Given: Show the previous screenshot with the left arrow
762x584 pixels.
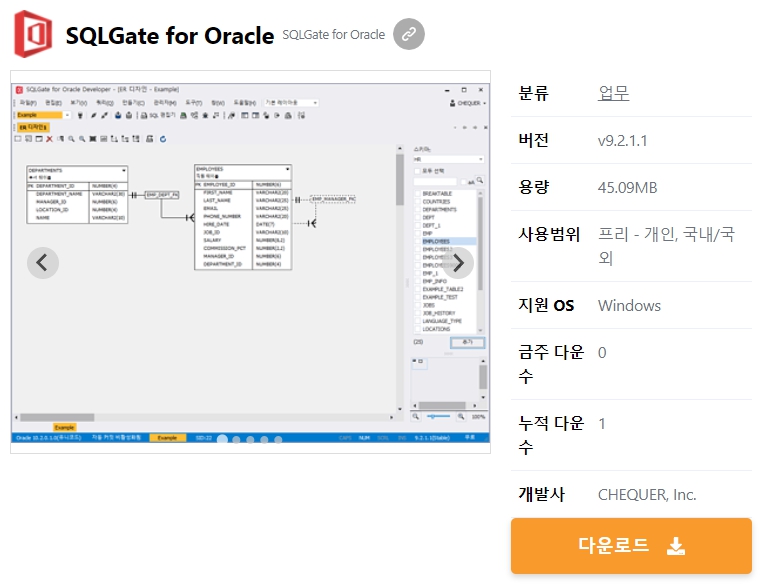Looking at the screenshot, I should [x=43, y=263].
